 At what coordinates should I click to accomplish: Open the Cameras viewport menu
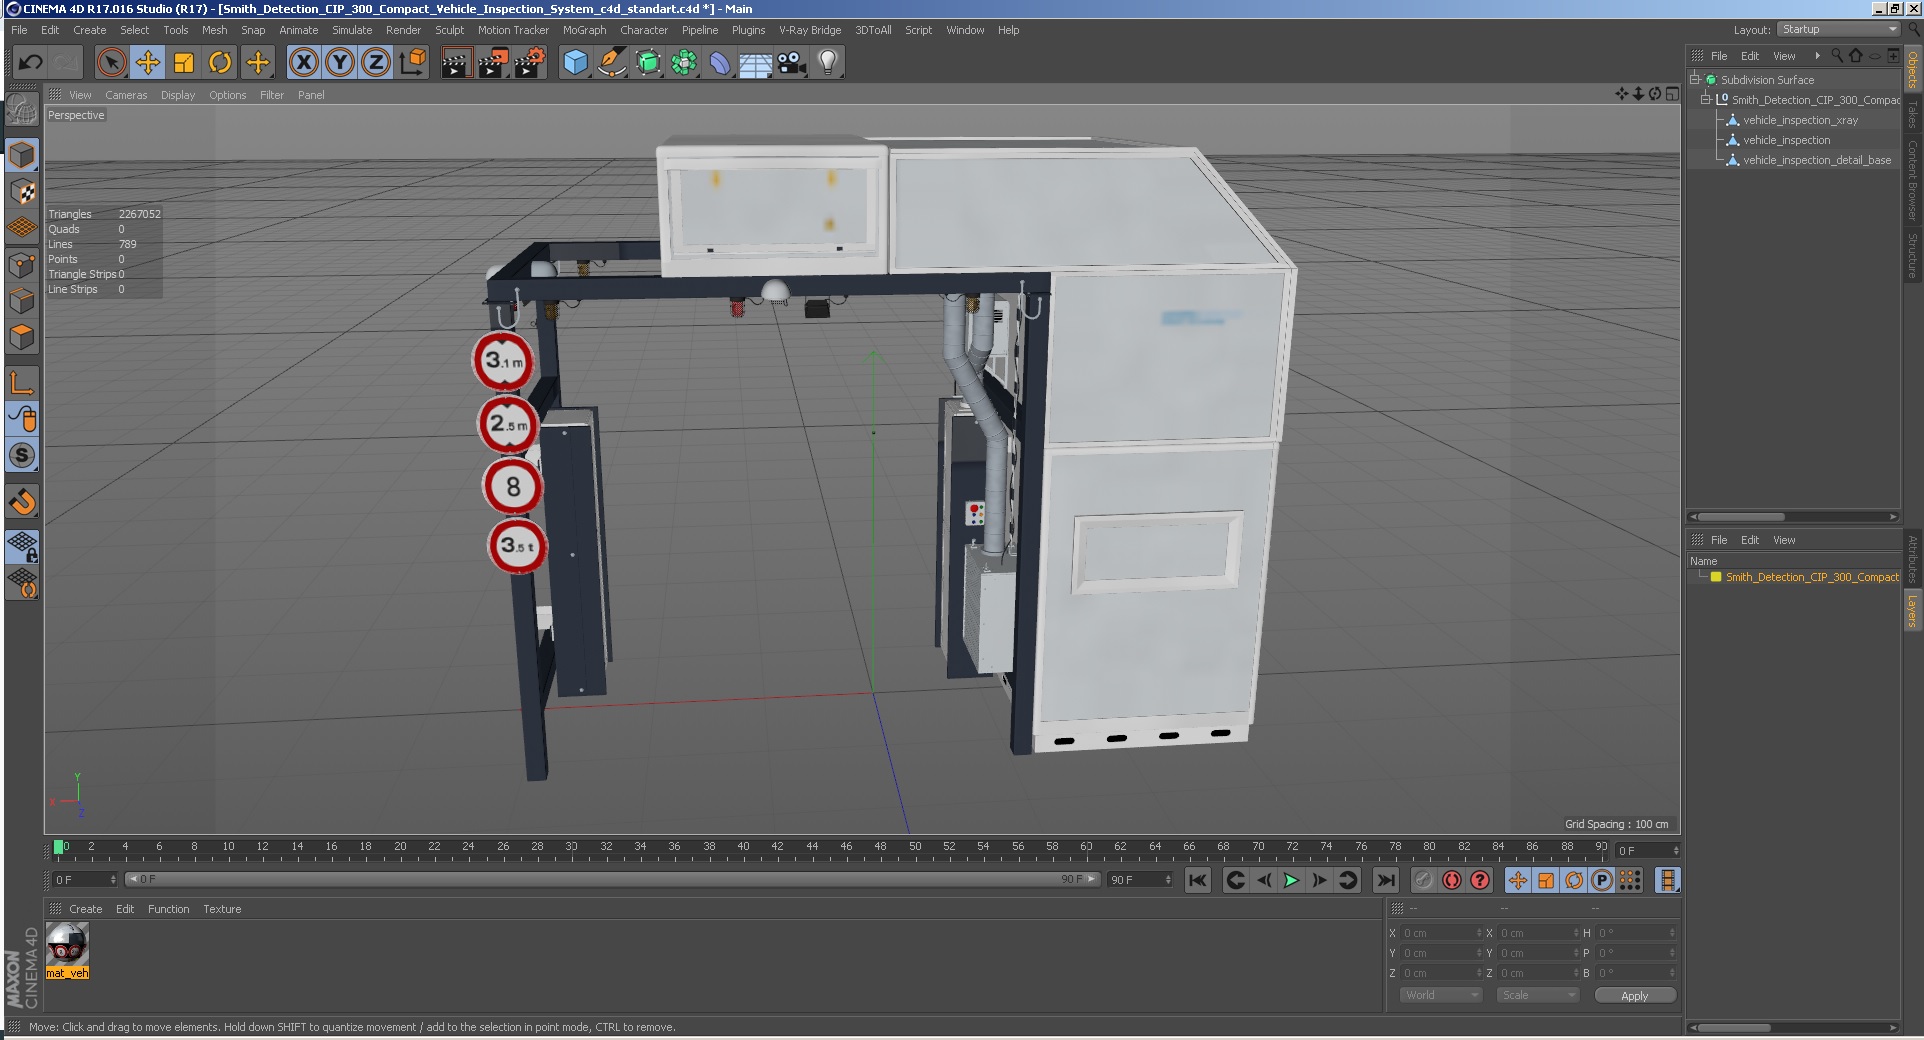(x=126, y=95)
